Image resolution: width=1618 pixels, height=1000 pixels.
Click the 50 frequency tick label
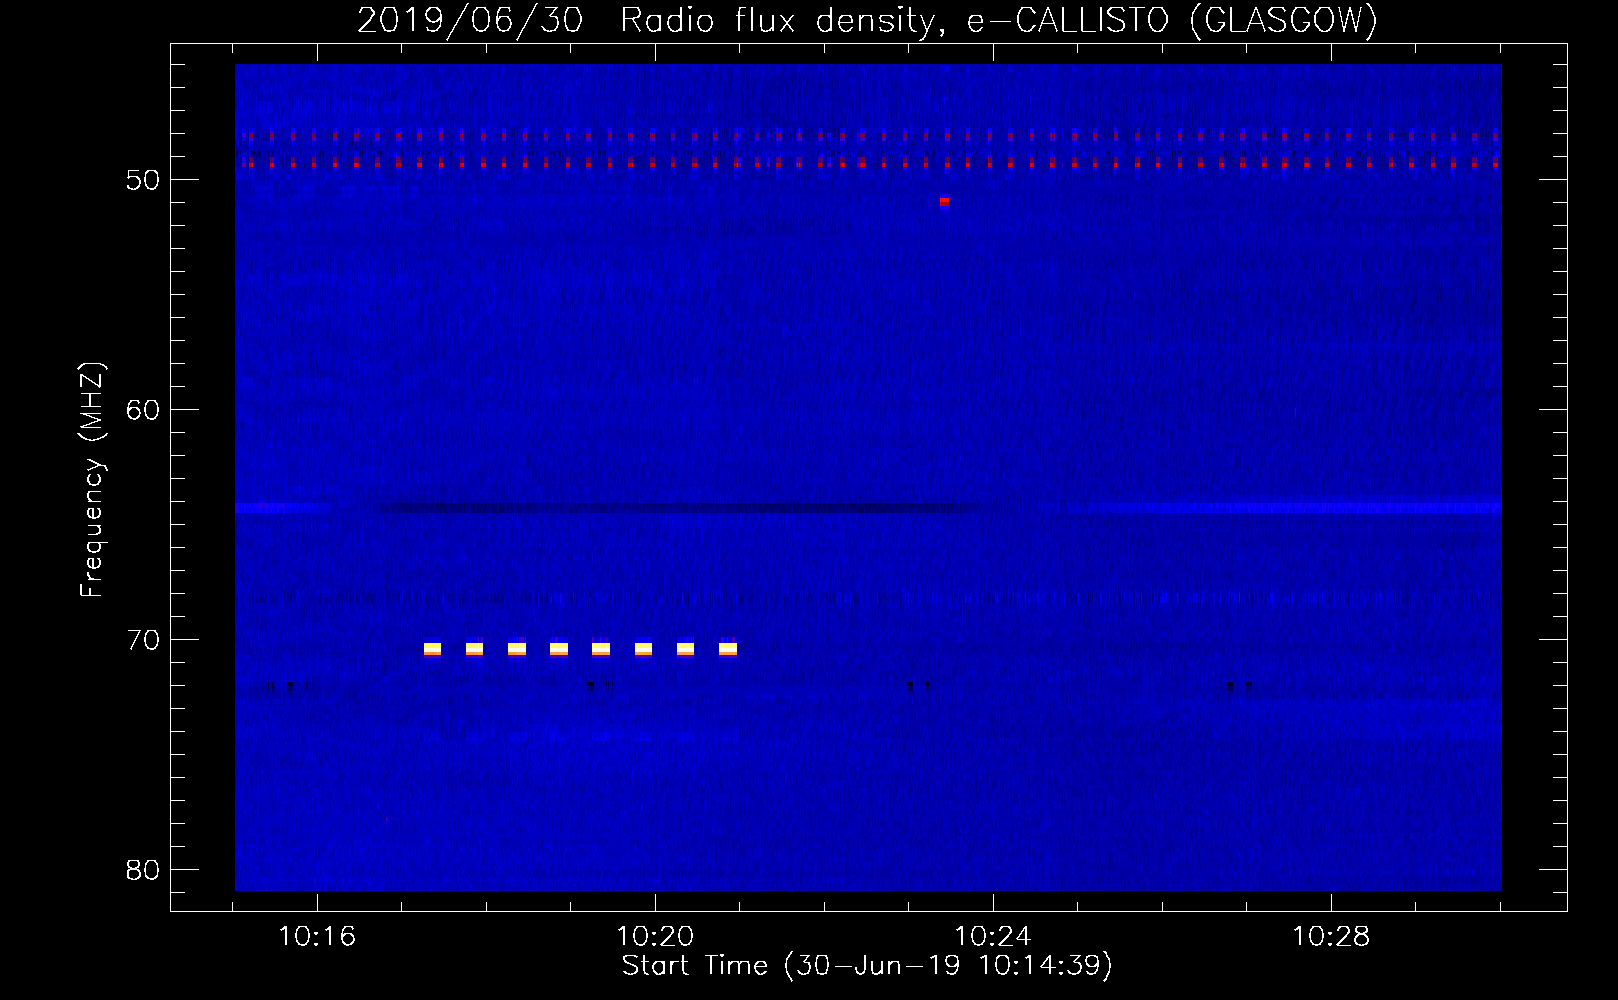coord(143,180)
